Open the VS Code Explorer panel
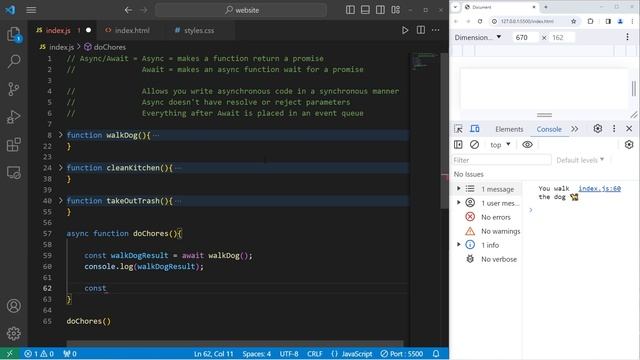640x360 pixels. pos(13,34)
